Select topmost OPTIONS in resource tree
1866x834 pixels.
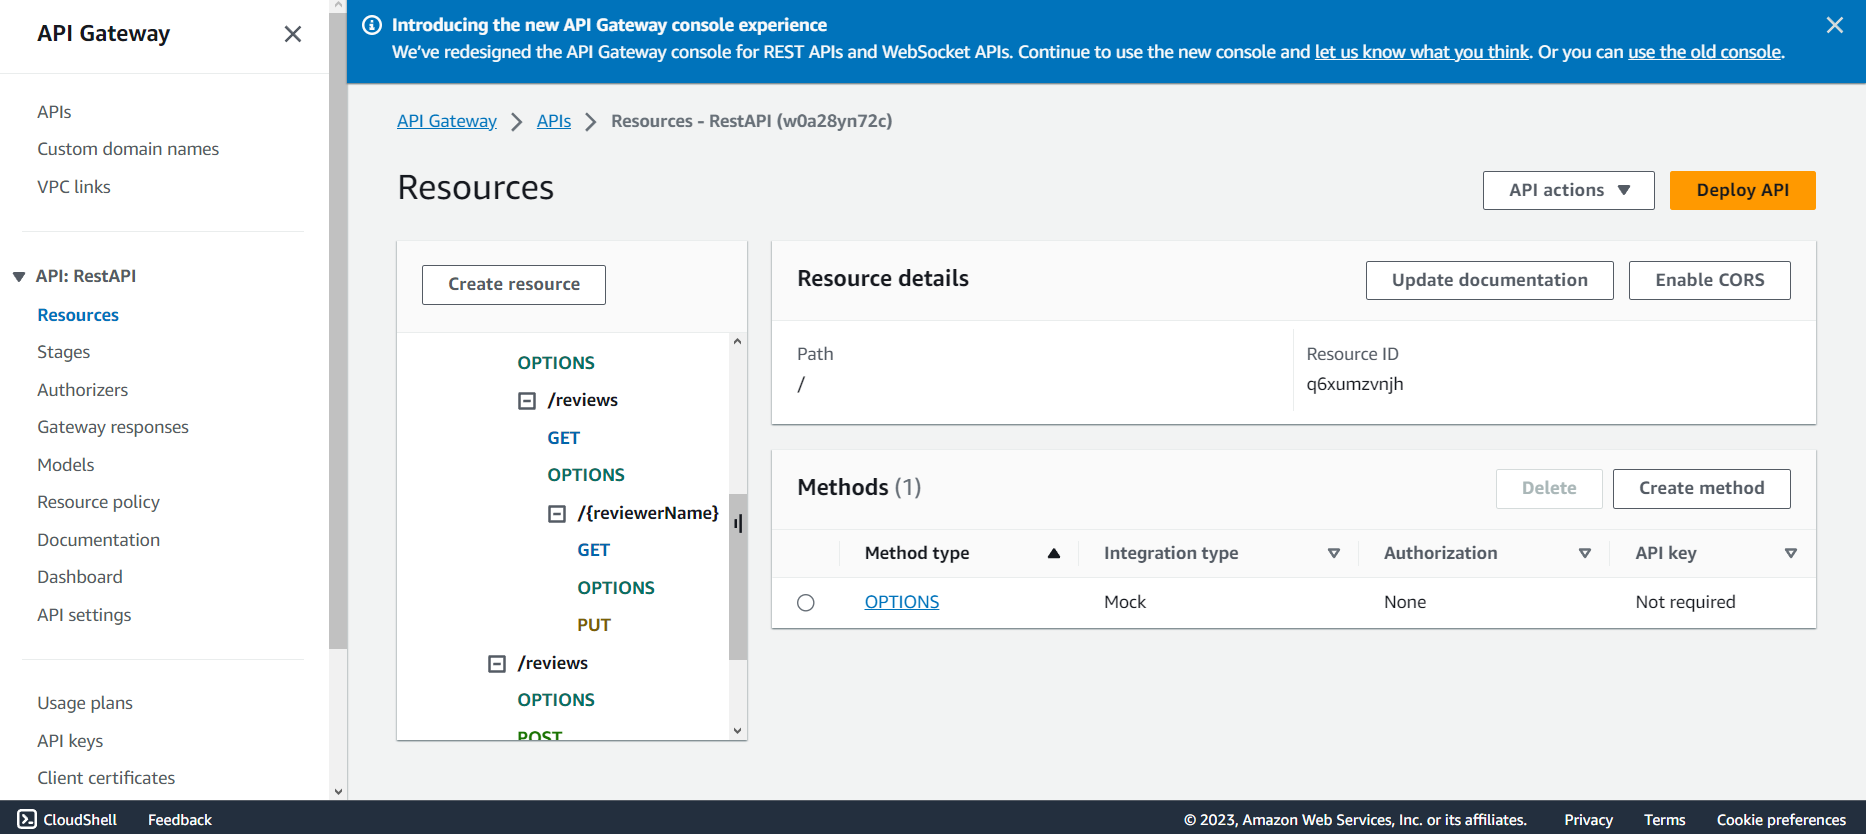(556, 363)
